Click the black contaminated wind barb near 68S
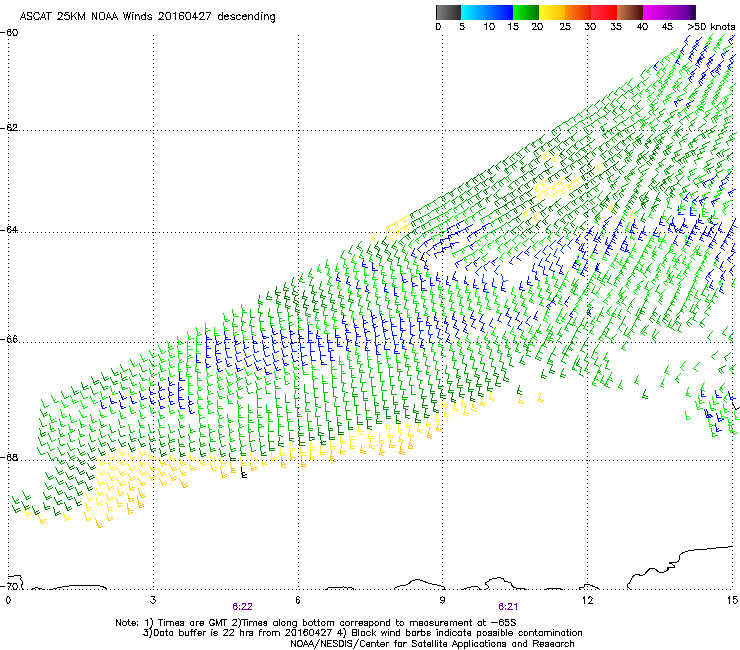The width and height of the screenshot is (740, 650). click(x=244, y=473)
